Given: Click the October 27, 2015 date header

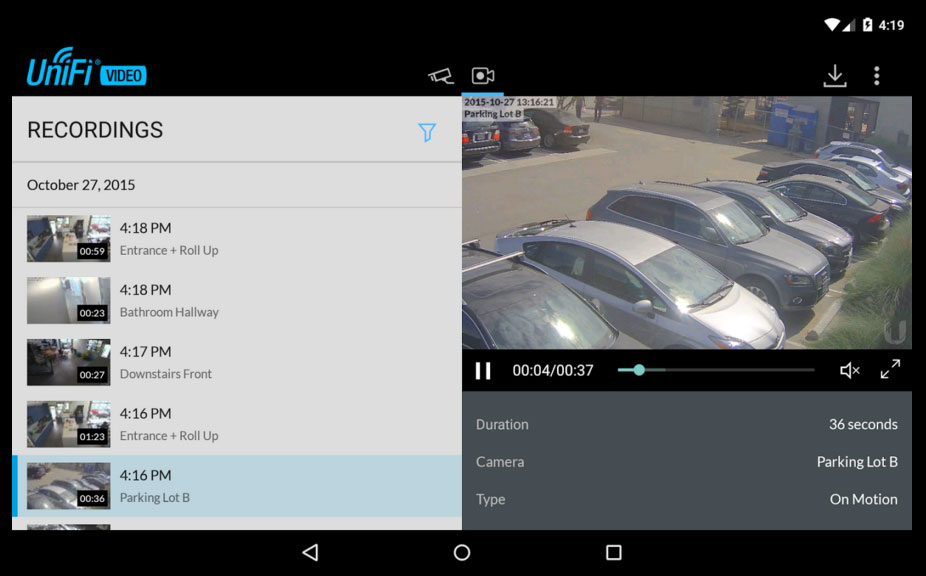Looking at the screenshot, I should (81, 185).
